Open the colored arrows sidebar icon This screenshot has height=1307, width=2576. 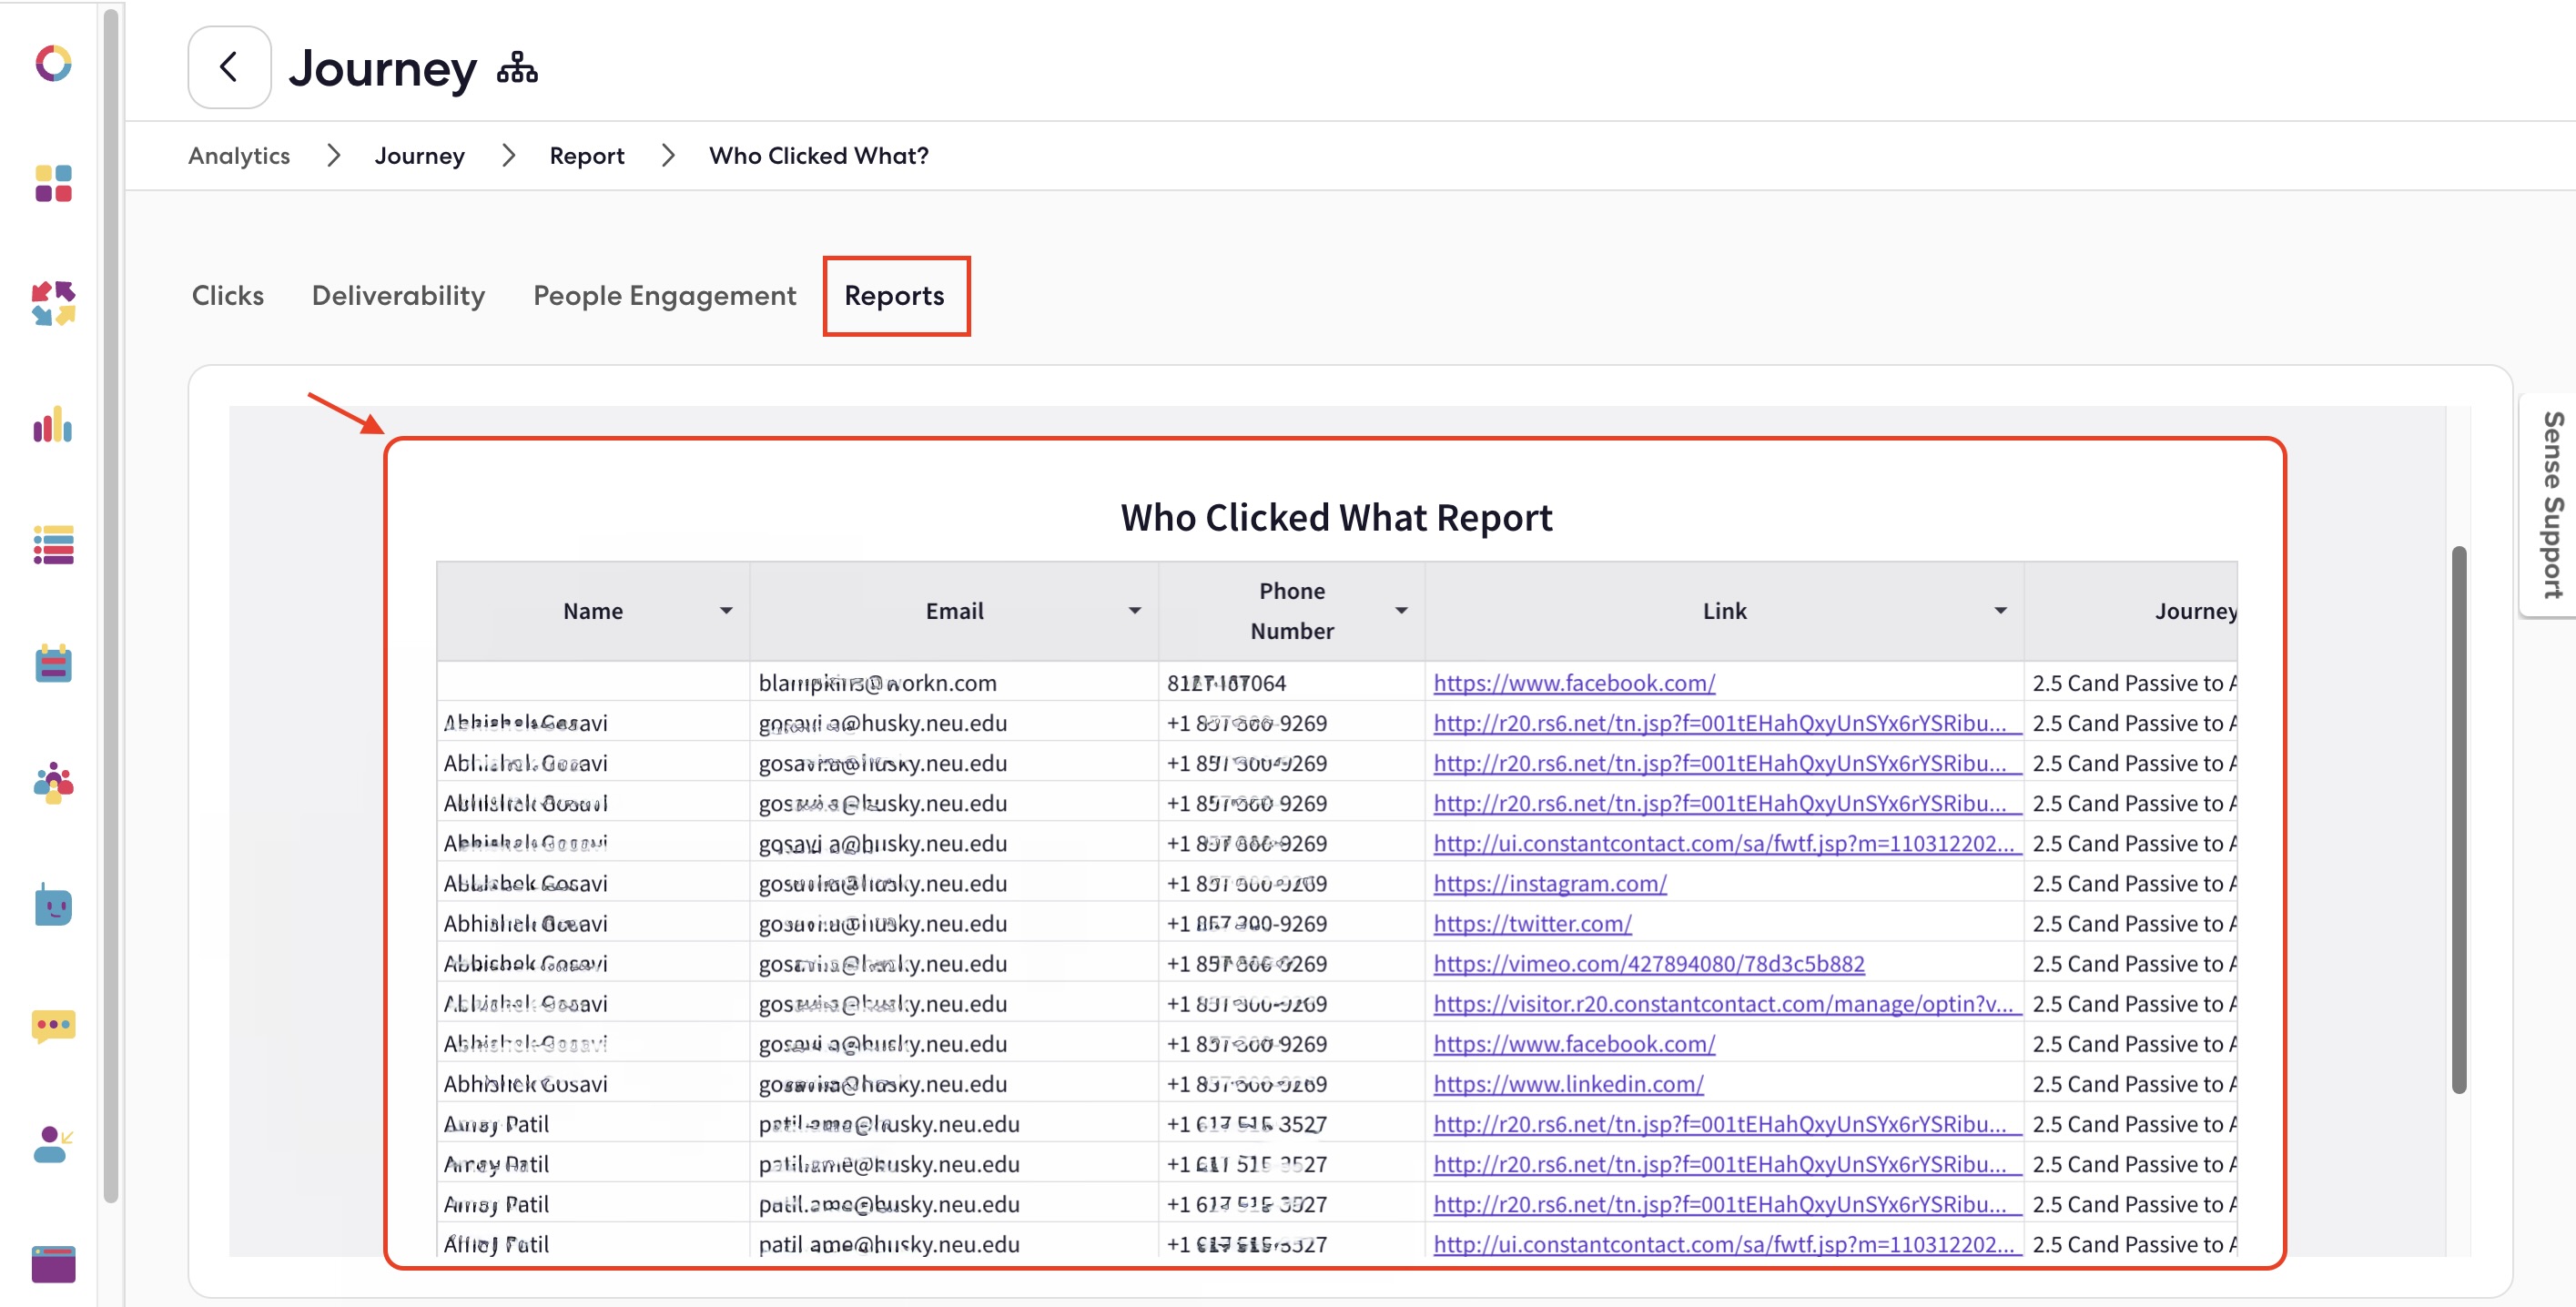(x=54, y=304)
